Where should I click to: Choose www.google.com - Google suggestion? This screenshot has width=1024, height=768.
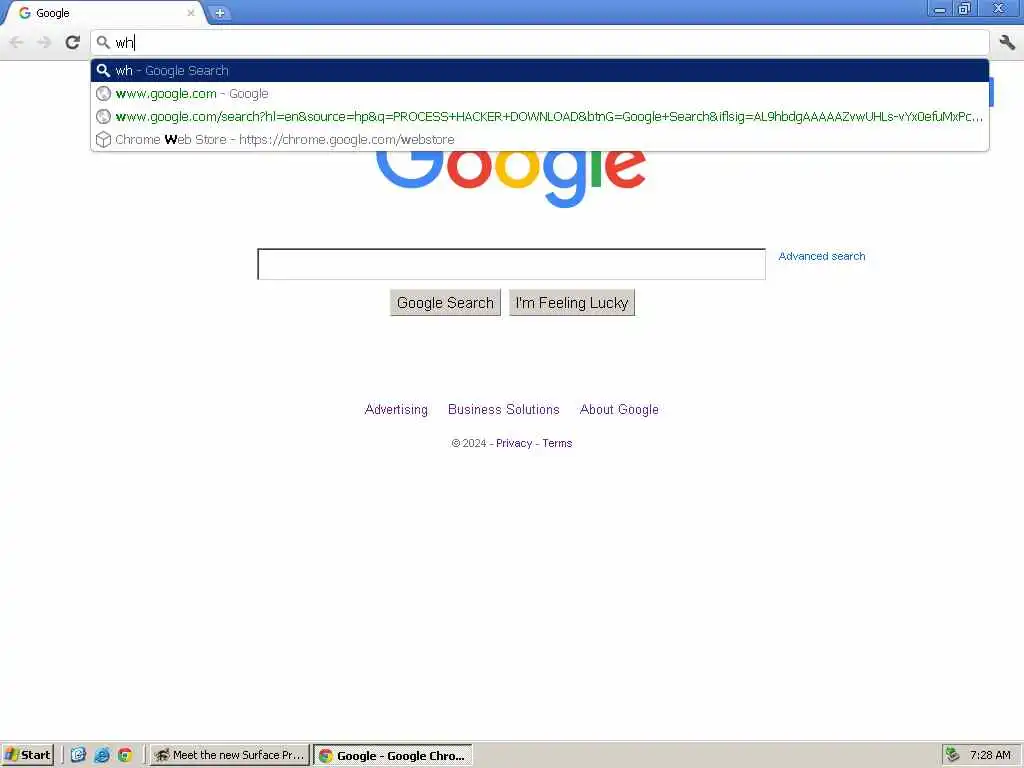click(x=539, y=93)
